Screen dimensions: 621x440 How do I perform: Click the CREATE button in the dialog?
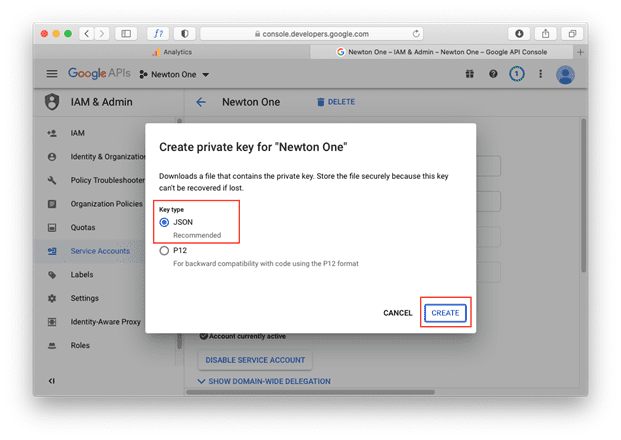445,313
